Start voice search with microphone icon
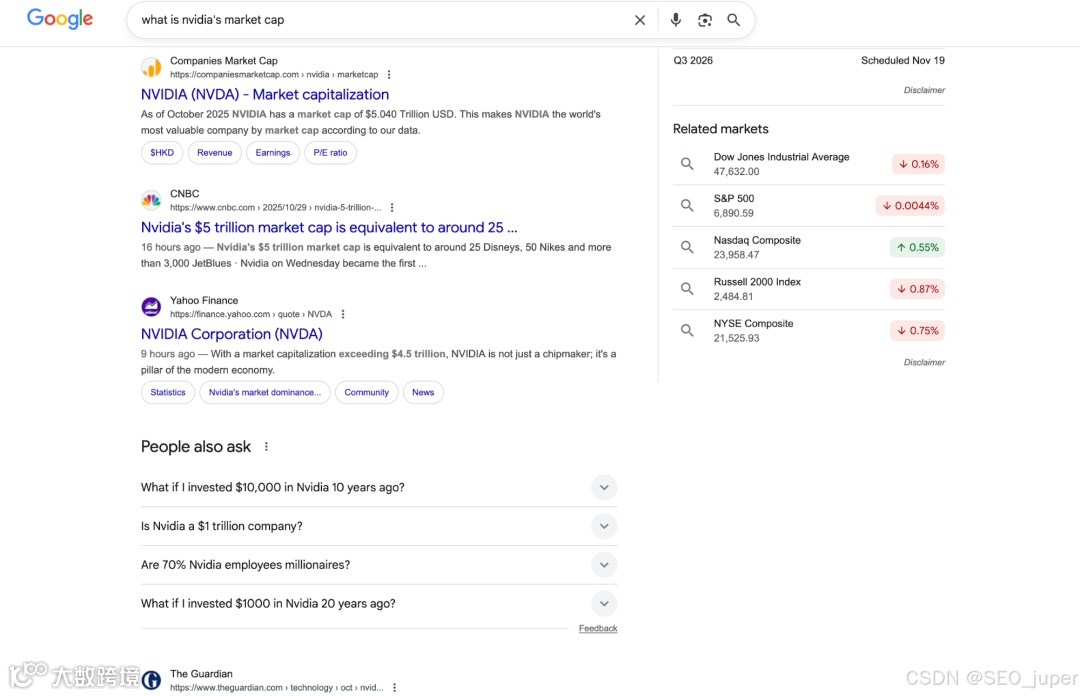 coord(676,20)
